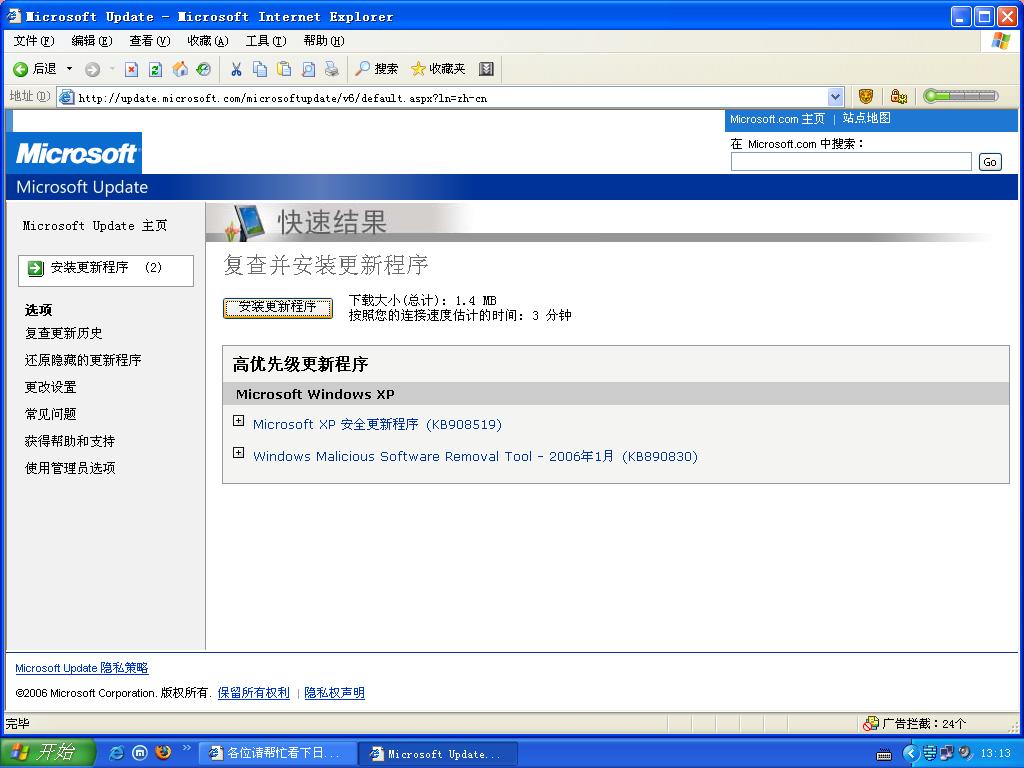Click the Microsoft.com 主页 link
The height and width of the screenshot is (768, 1024).
777,119
